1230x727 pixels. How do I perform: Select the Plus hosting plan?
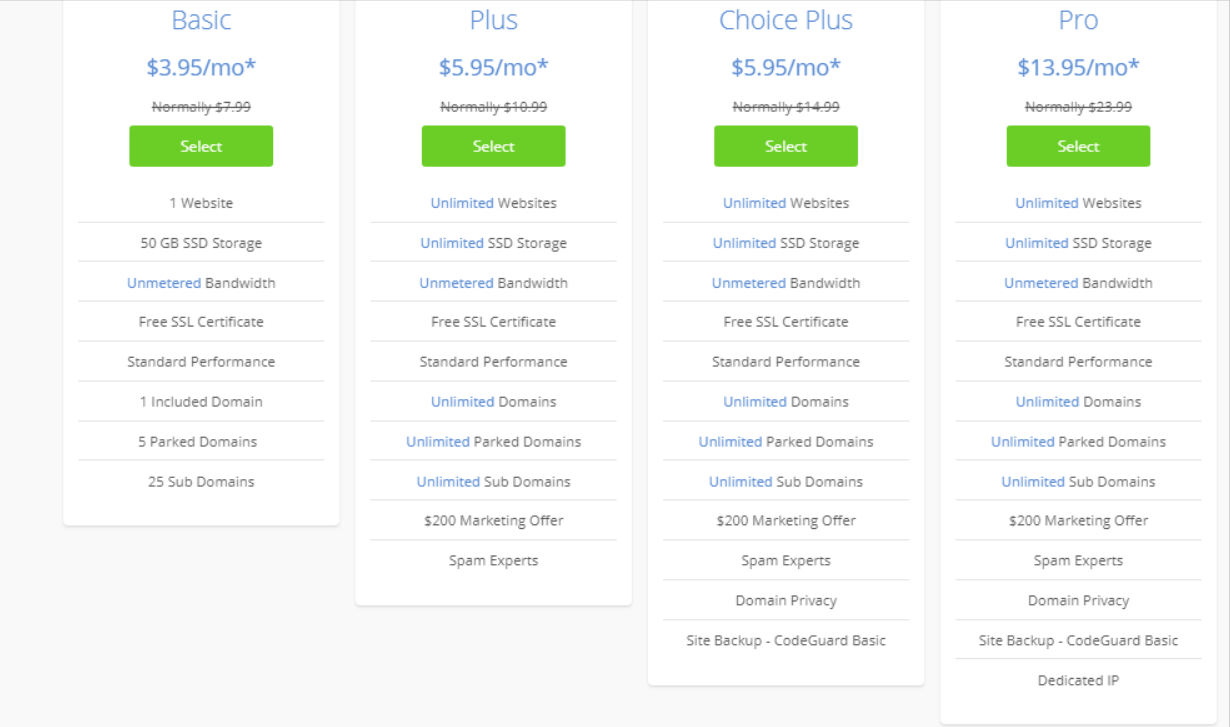[493, 146]
